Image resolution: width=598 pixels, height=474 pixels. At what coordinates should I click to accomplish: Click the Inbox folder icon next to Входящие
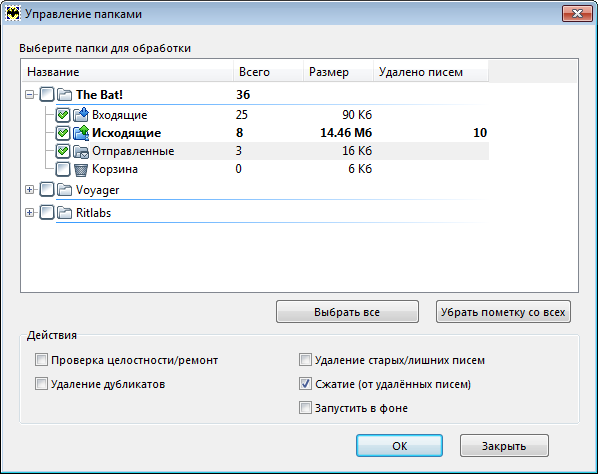[81, 114]
